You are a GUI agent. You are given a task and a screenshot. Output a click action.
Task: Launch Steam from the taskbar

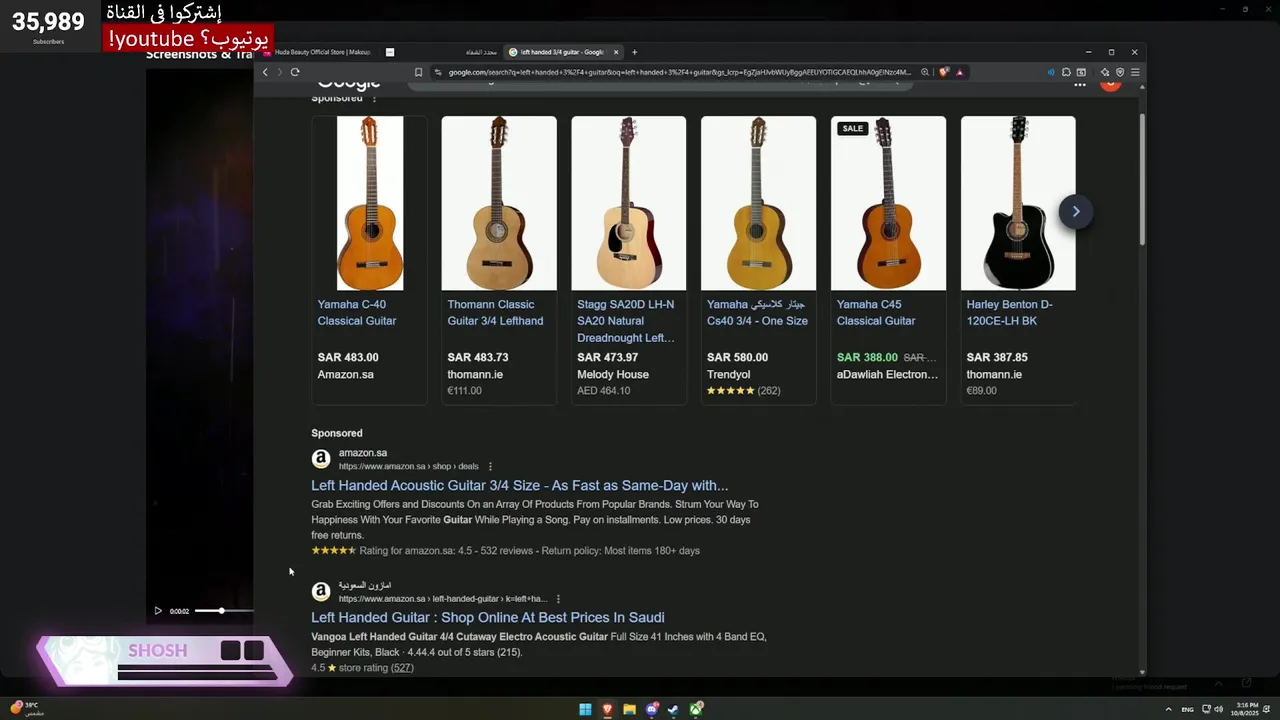(x=673, y=709)
